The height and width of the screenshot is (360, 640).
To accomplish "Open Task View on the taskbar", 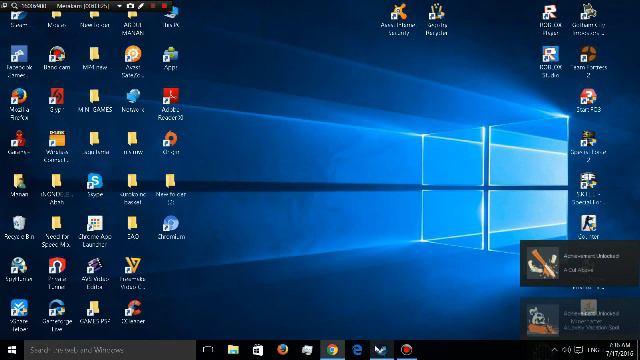I will pos(208,350).
